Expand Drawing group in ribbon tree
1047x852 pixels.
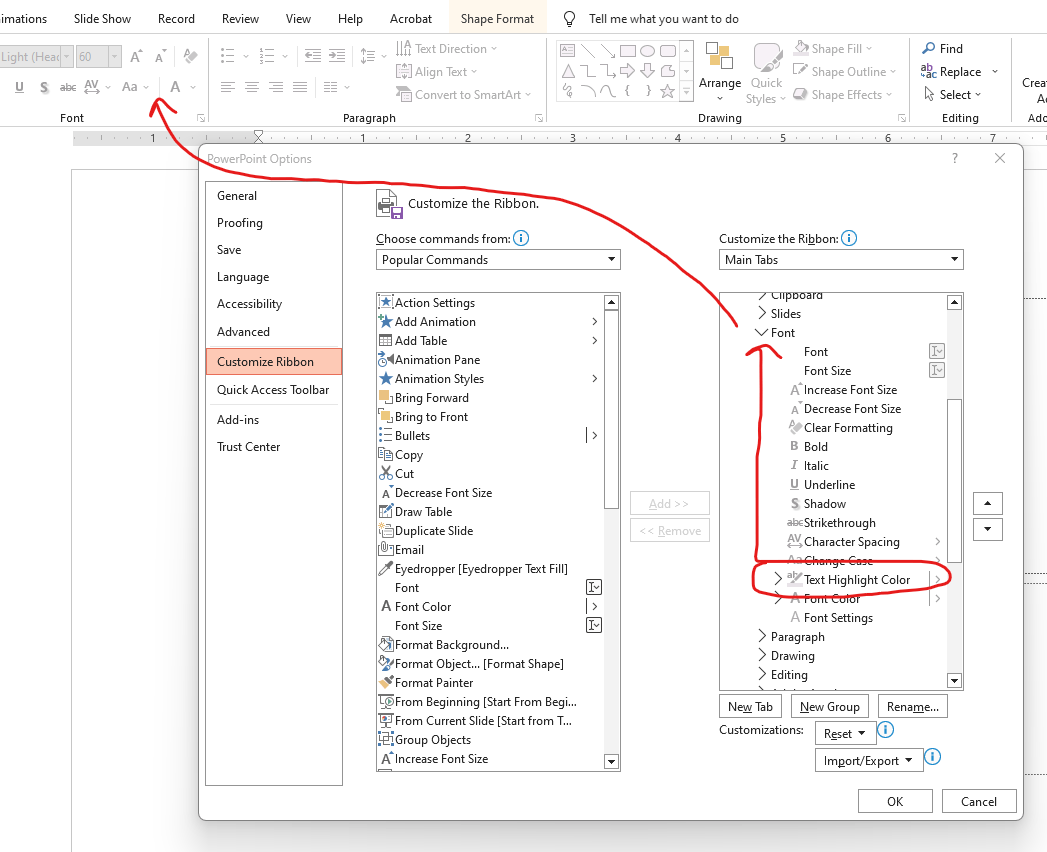(762, 656)
